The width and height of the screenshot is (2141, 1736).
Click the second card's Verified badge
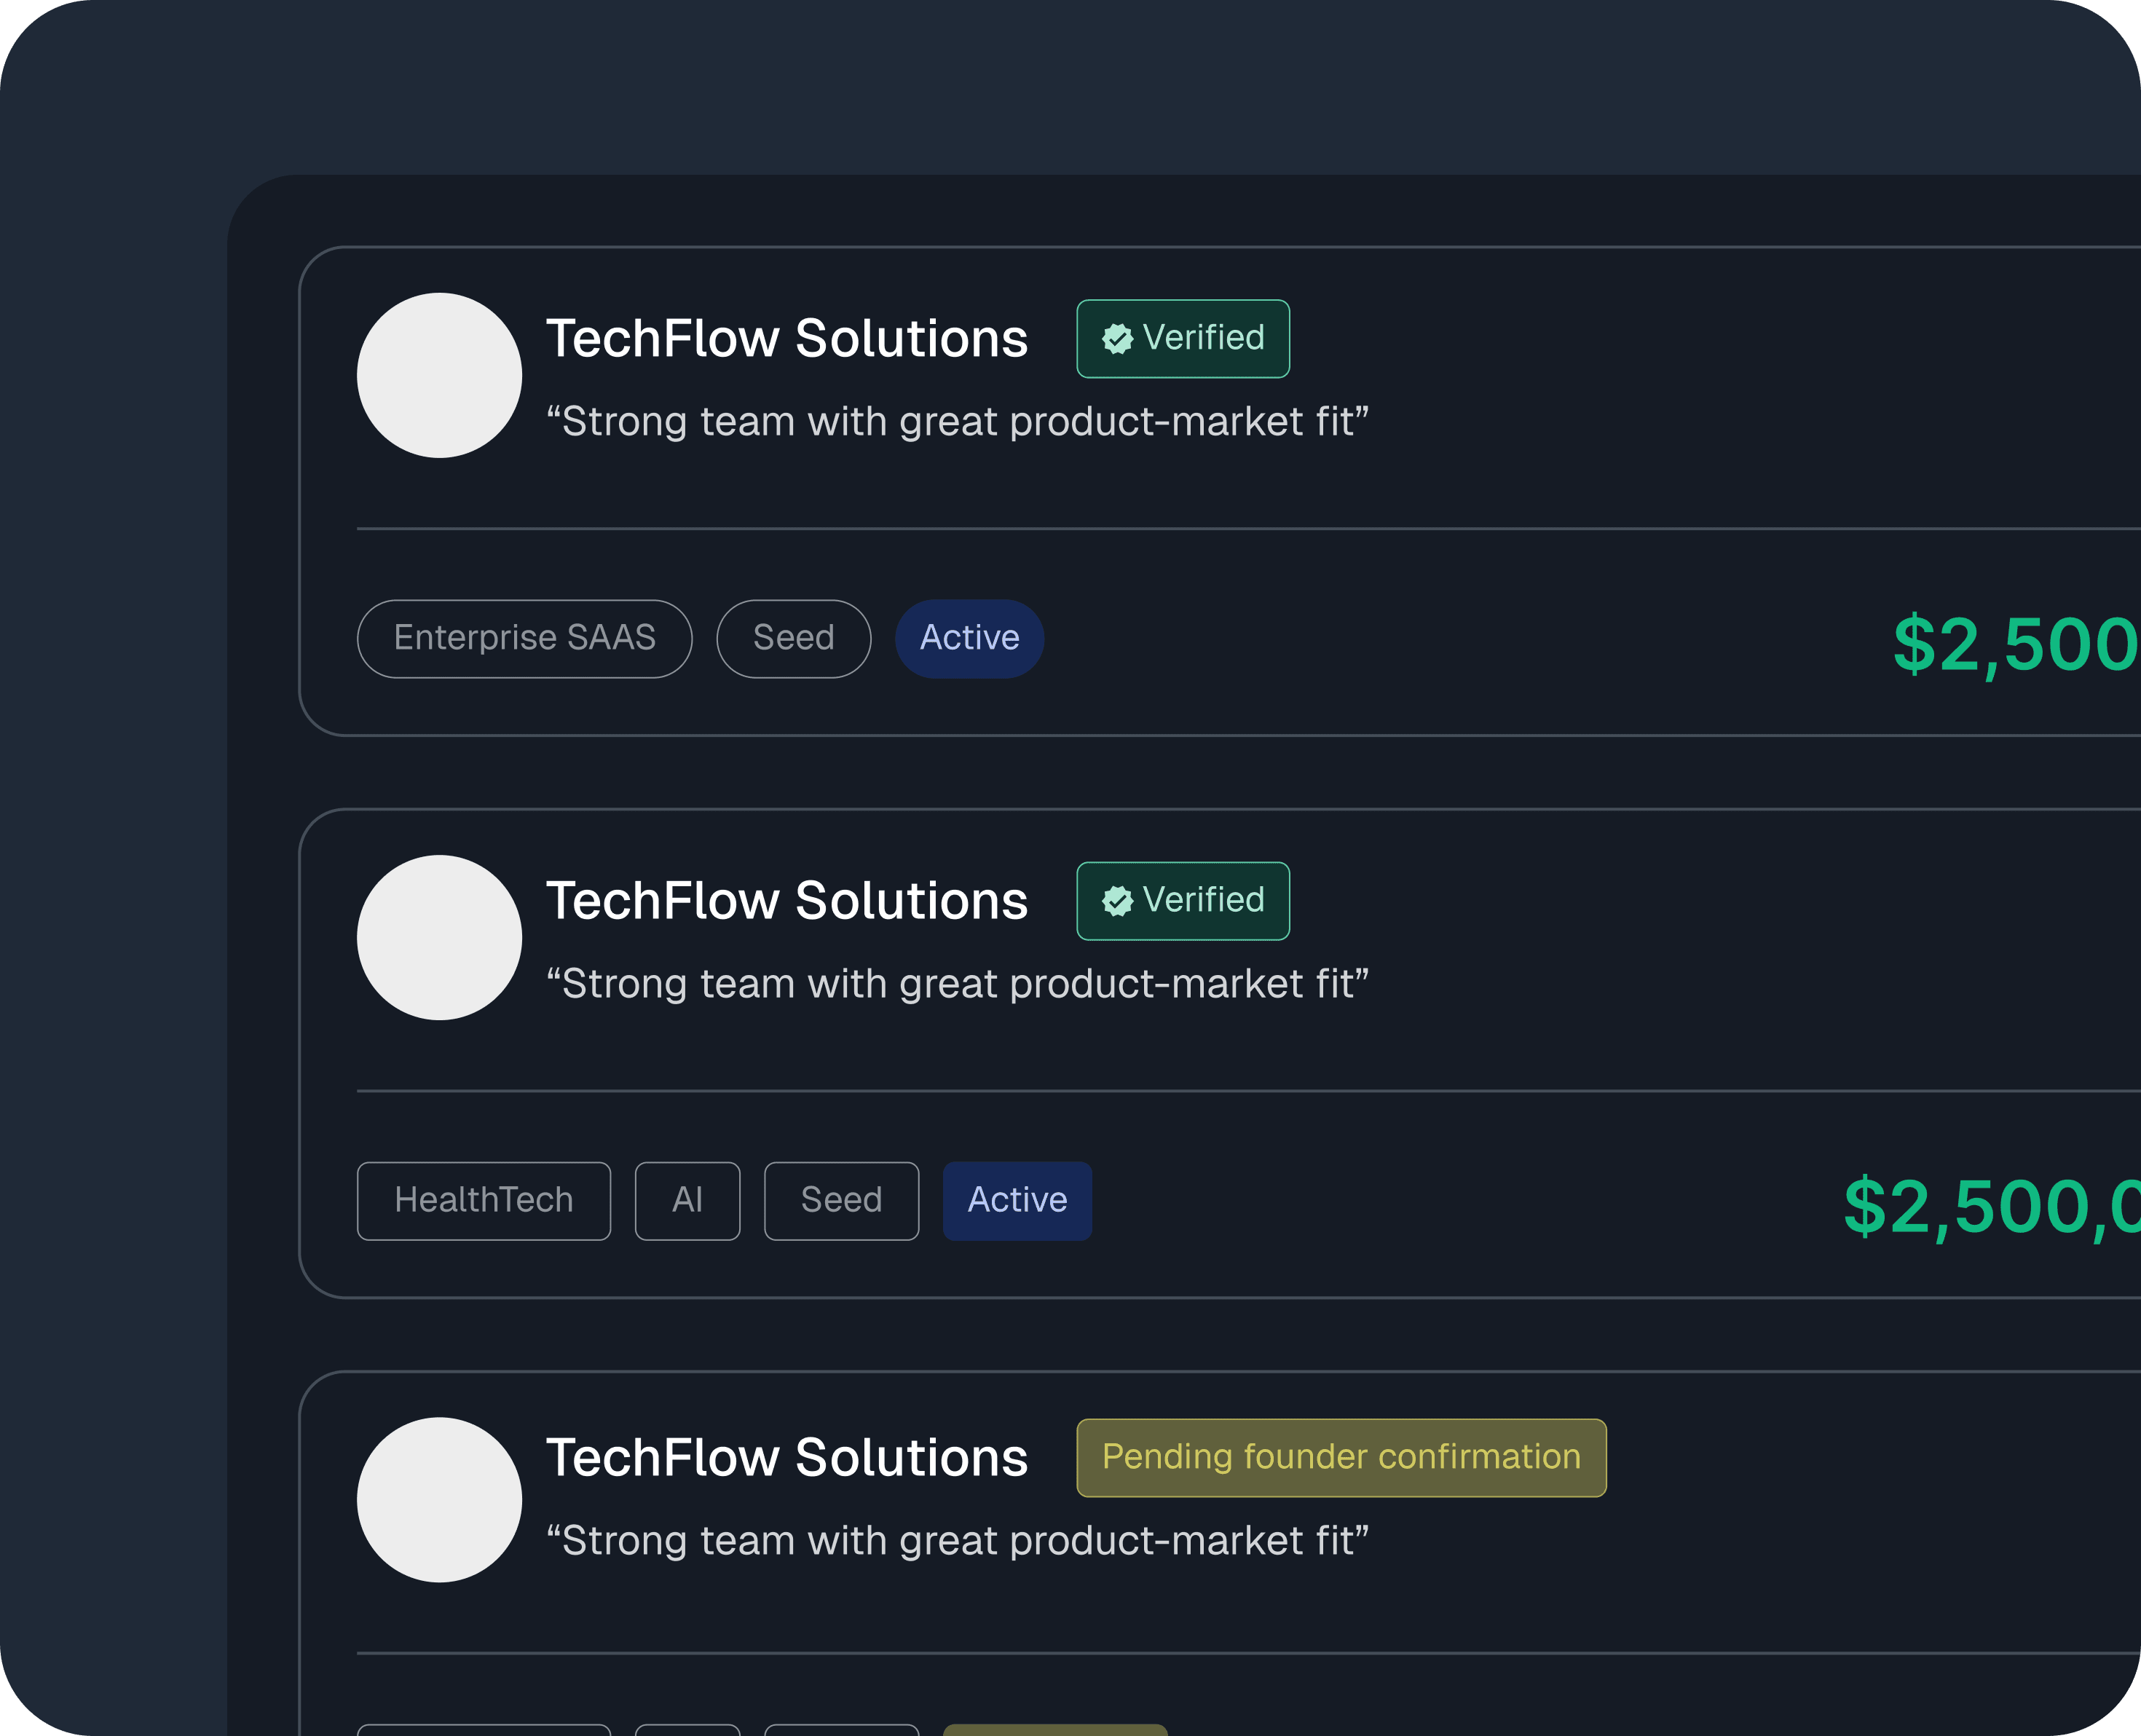(1183, 901)
